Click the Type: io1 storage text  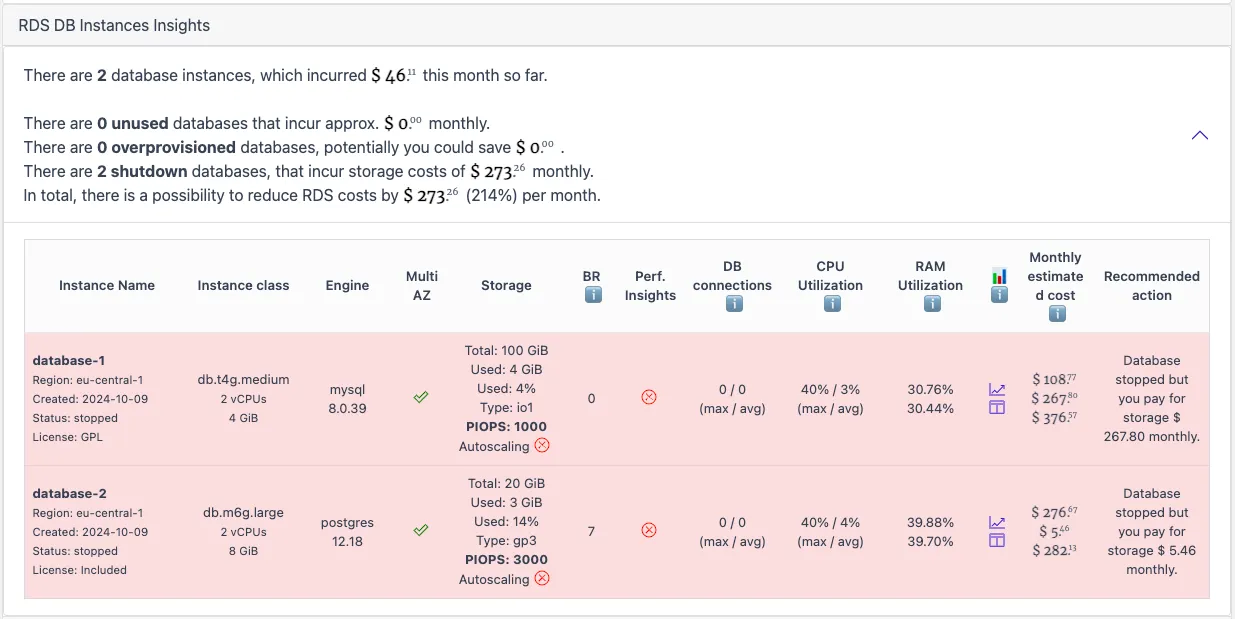[506, 407]
